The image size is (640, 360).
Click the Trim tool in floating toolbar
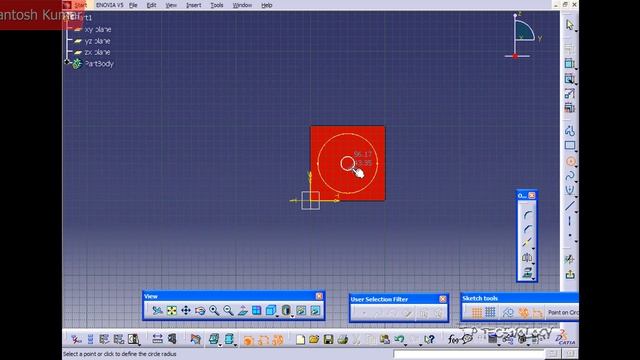527,243
